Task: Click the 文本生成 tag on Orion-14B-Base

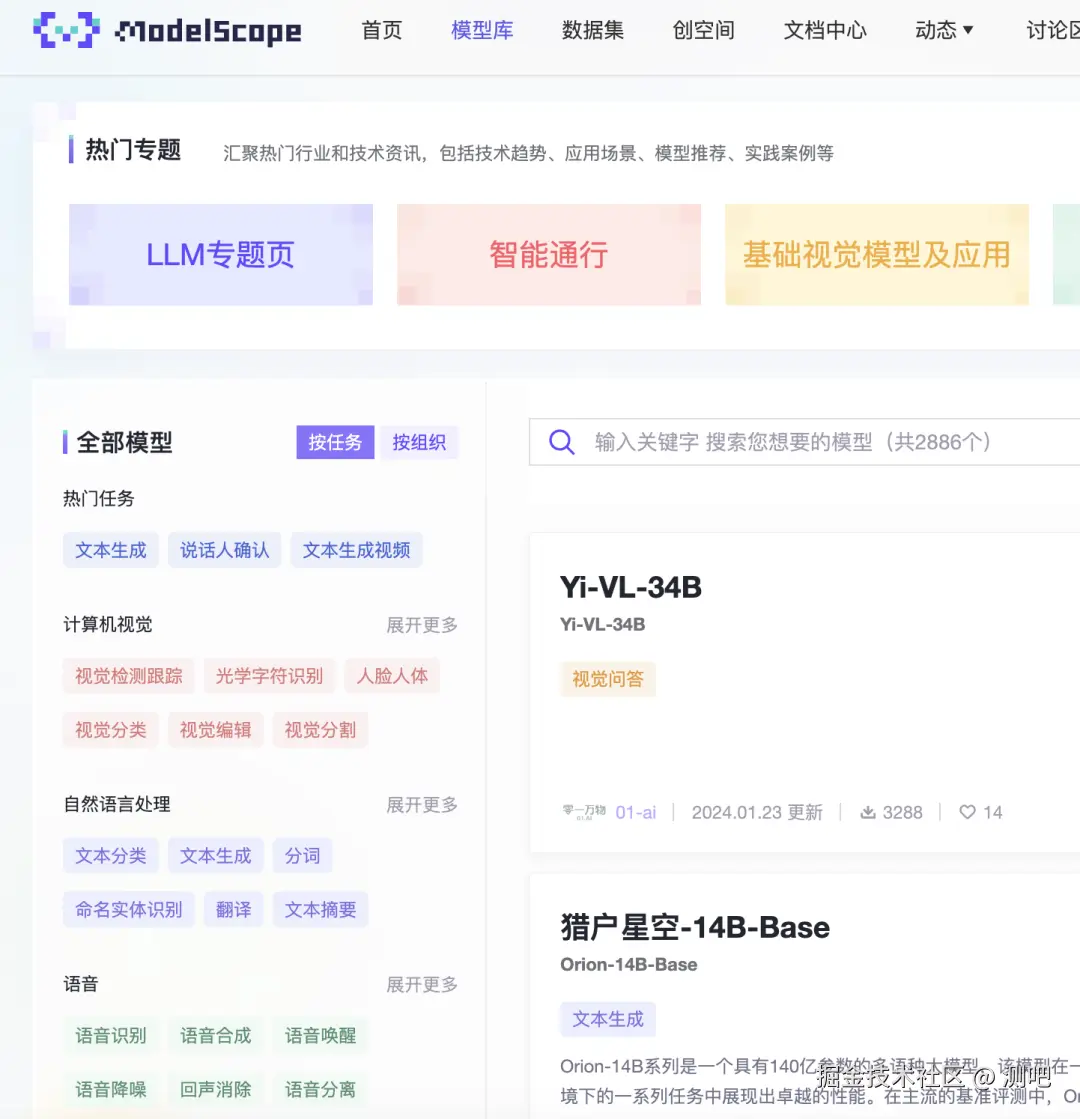Action: [607, 1019]
